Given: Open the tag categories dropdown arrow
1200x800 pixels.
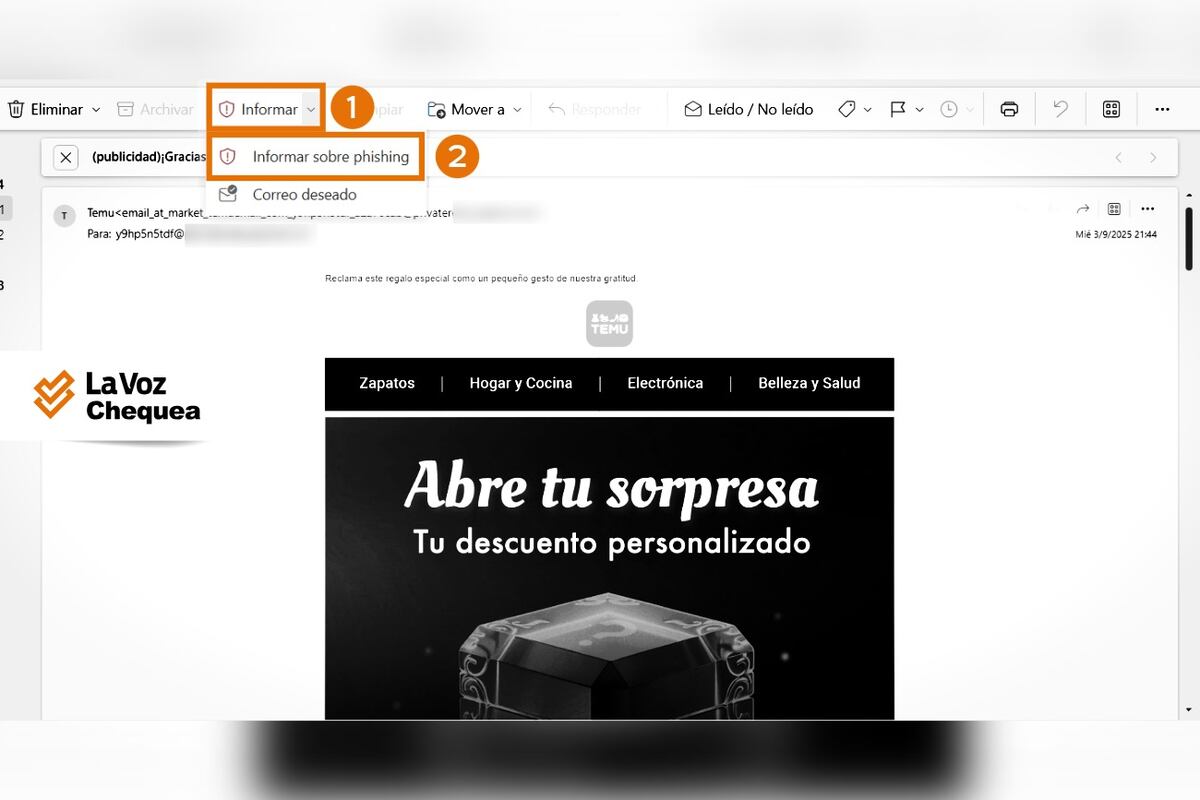Looking at the screenshot, I should 867,109.
